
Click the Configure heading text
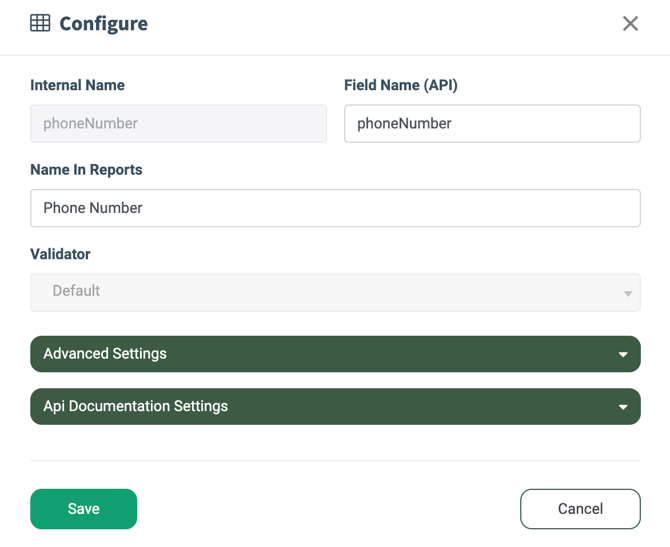[x=103, y=24]
